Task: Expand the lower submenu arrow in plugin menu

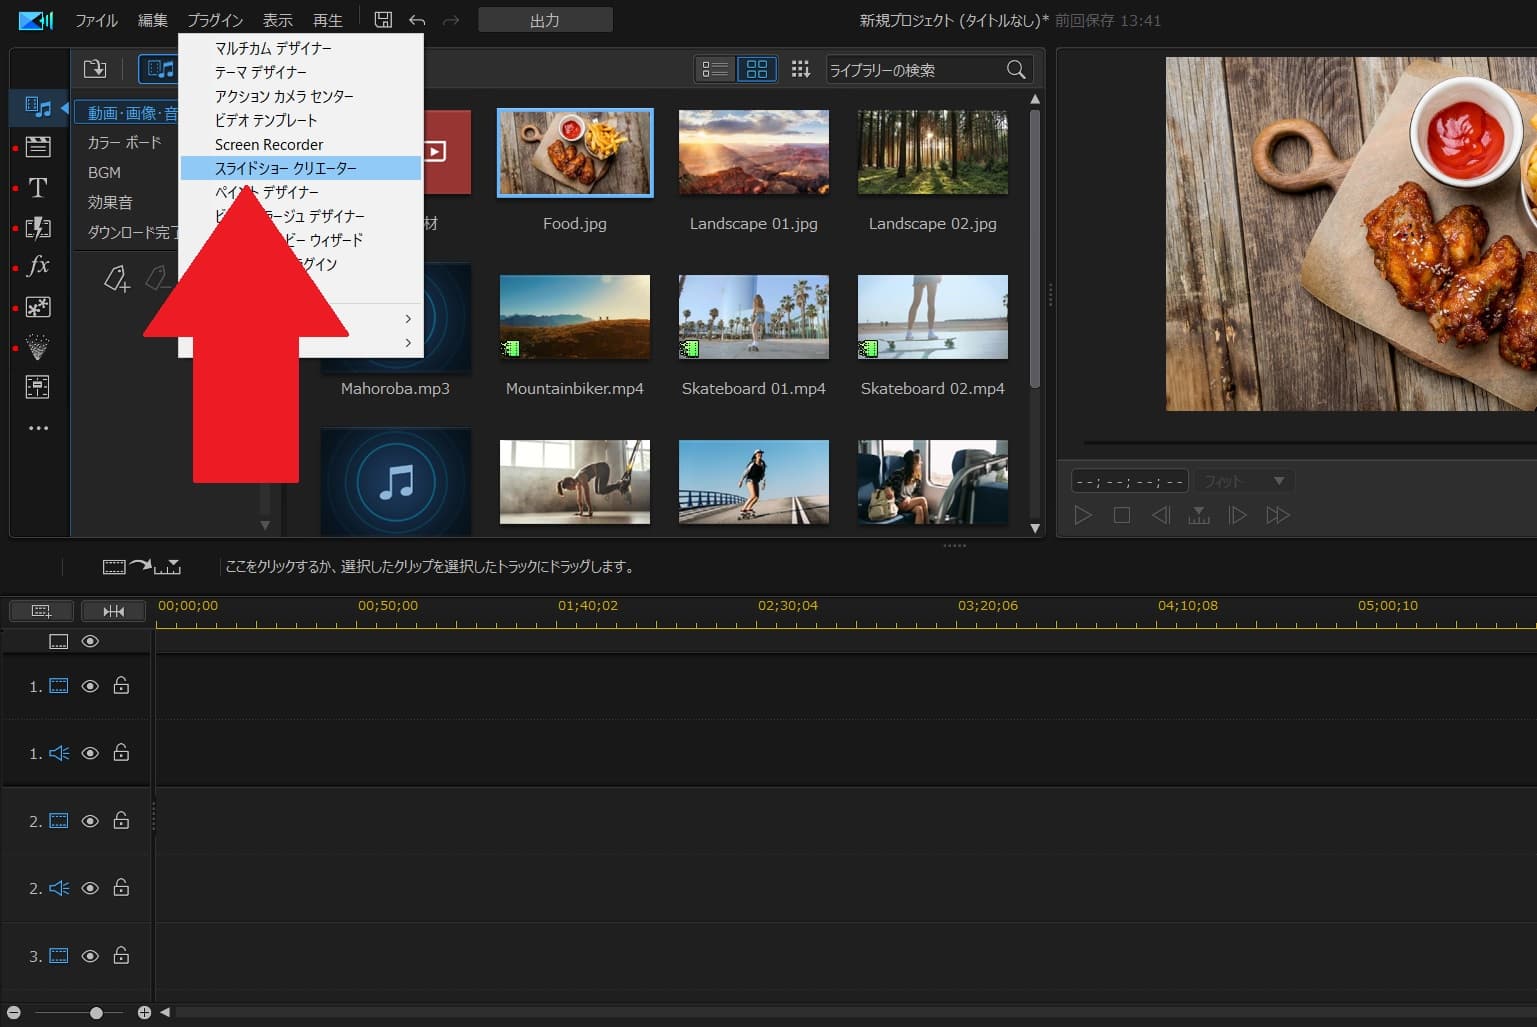Action: 408,343
